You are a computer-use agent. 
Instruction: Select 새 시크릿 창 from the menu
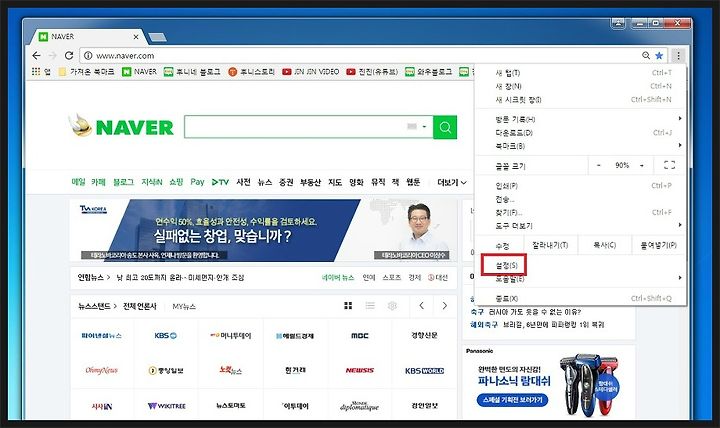[580, 99]
